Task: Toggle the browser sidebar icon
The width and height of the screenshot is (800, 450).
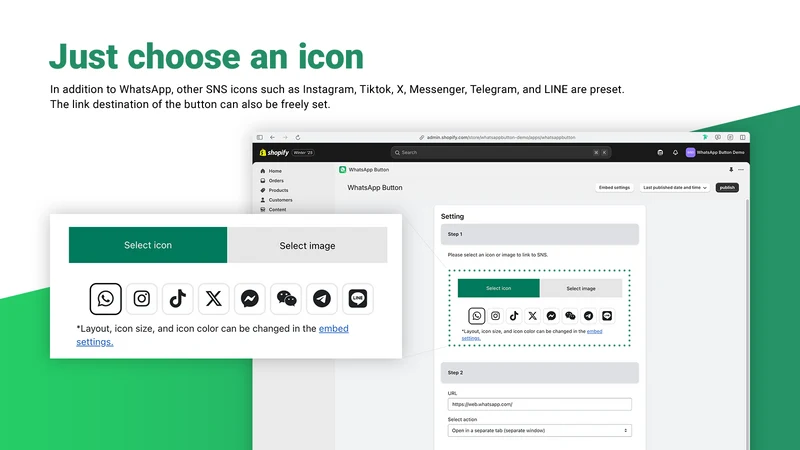Action: (x=260, y=137)
